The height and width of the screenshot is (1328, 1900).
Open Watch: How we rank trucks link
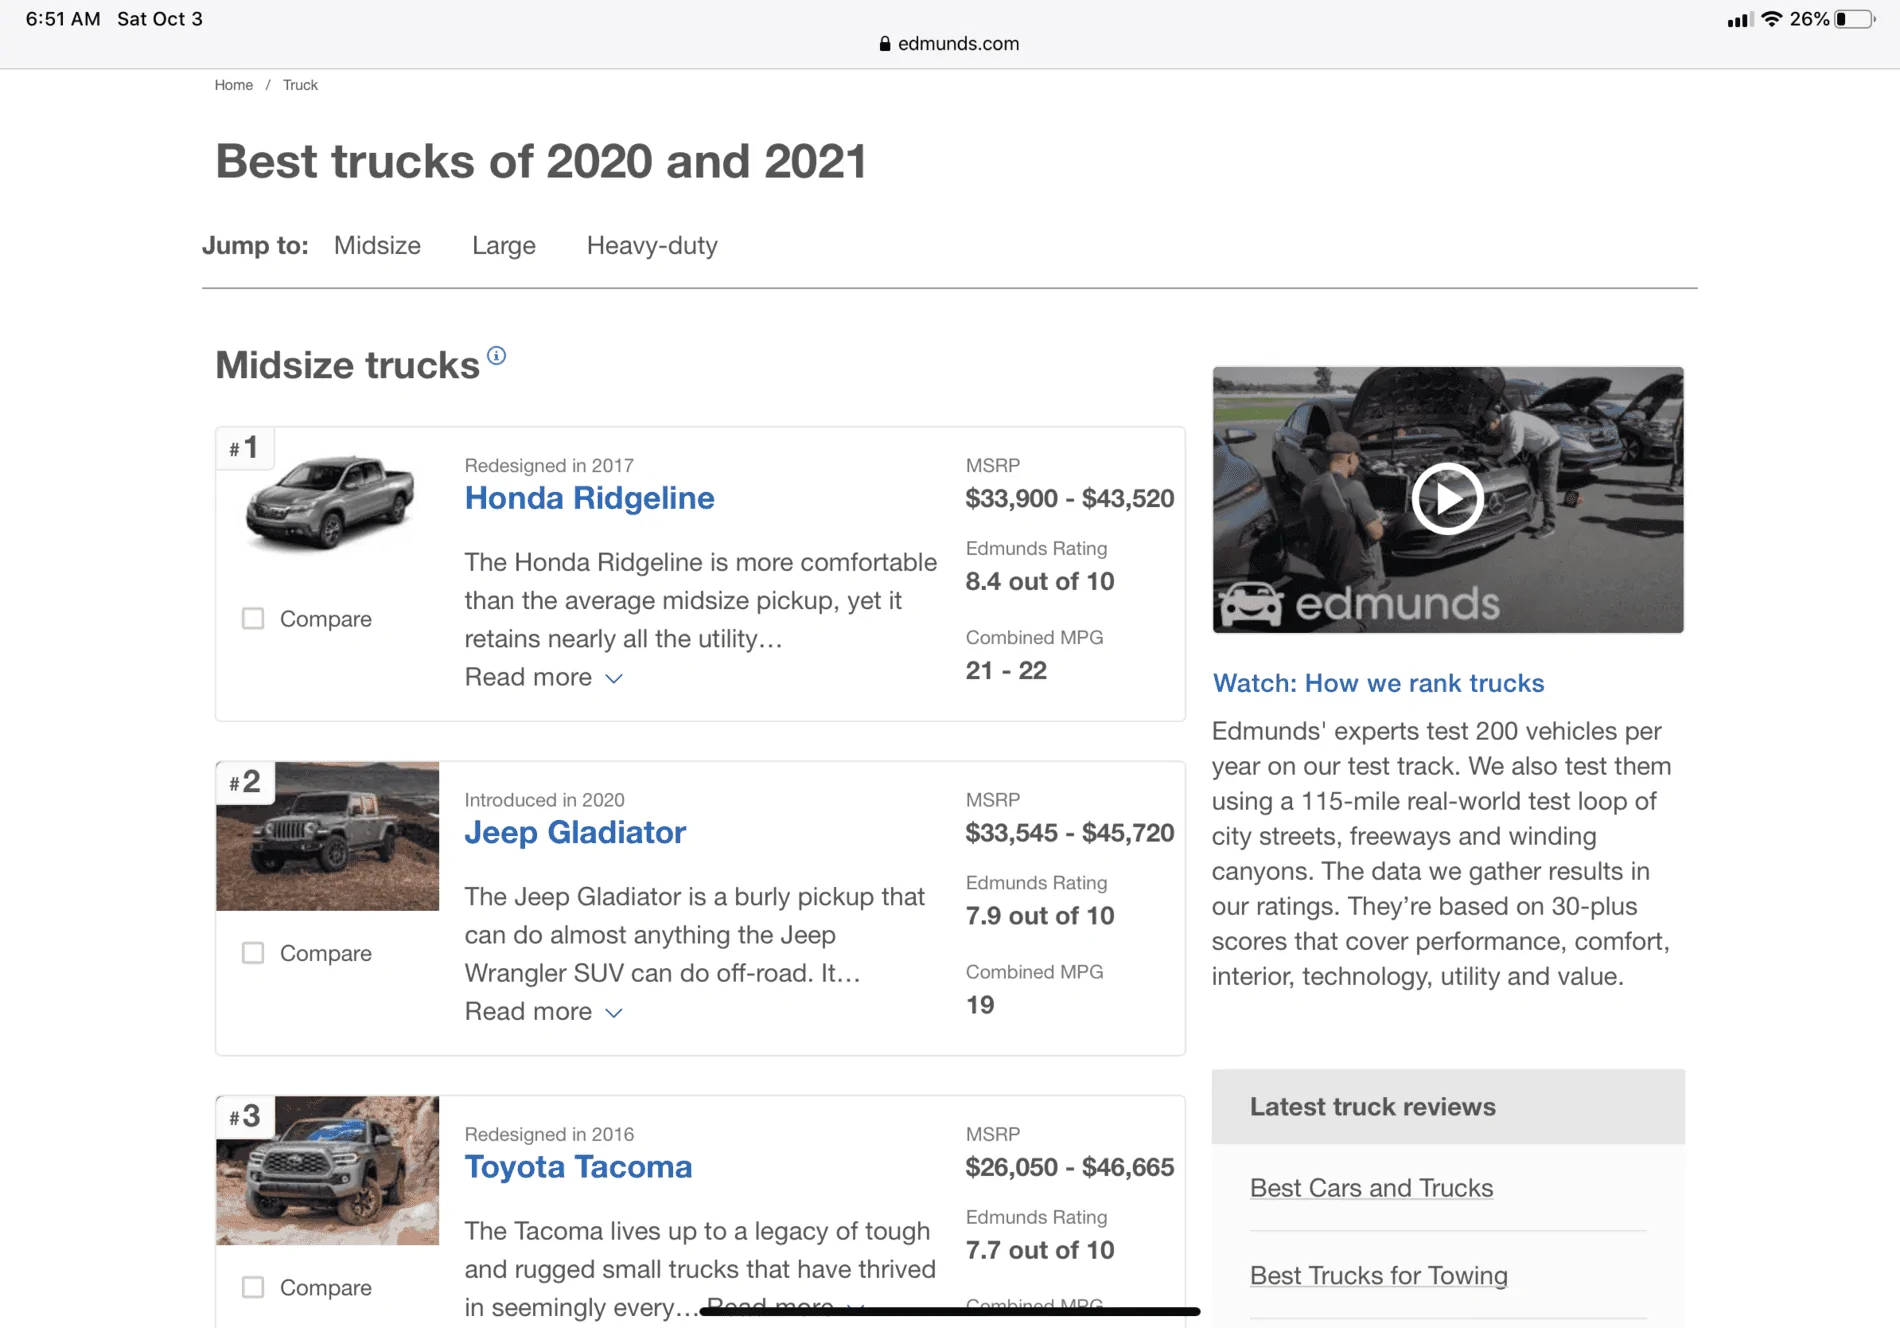point(1378,683)
